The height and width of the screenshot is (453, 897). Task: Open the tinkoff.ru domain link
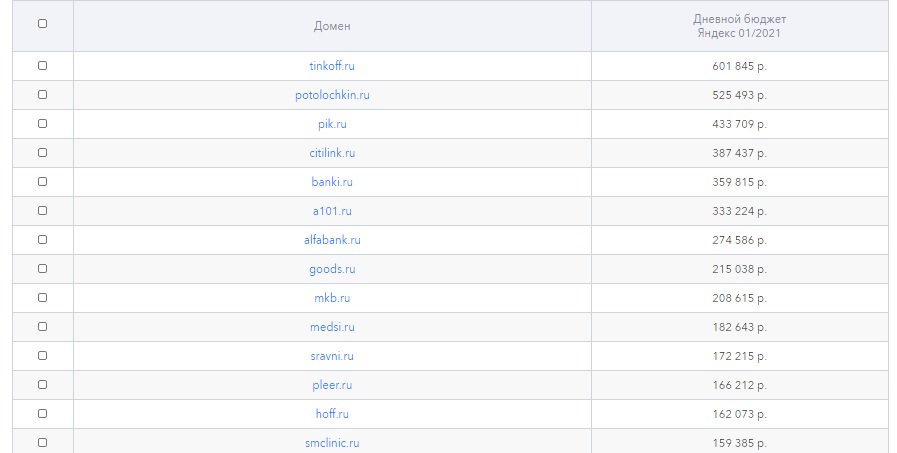click(x=332, y=66)
